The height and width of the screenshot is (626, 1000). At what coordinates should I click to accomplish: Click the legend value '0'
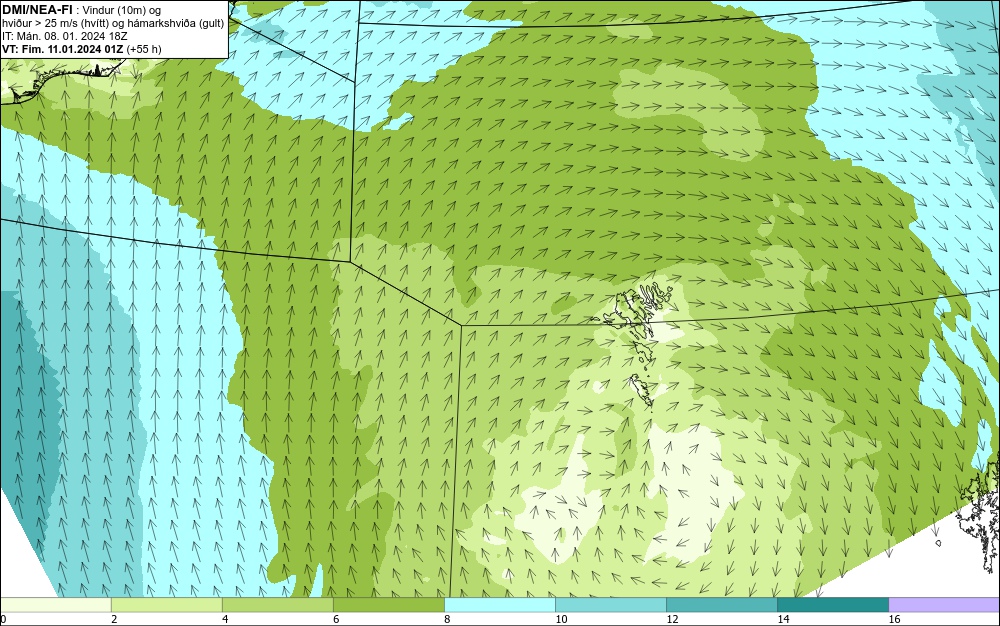pyautogui.click(x=3, y=619)
